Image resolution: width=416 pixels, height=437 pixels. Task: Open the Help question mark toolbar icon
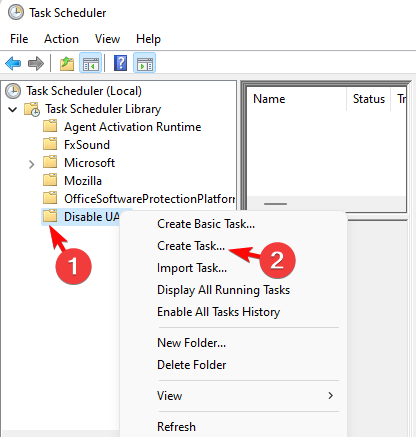point(120,63)
